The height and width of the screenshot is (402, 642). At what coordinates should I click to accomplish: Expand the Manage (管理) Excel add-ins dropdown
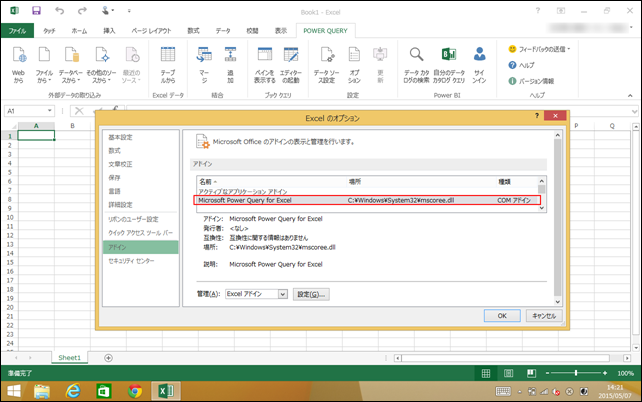283,294
